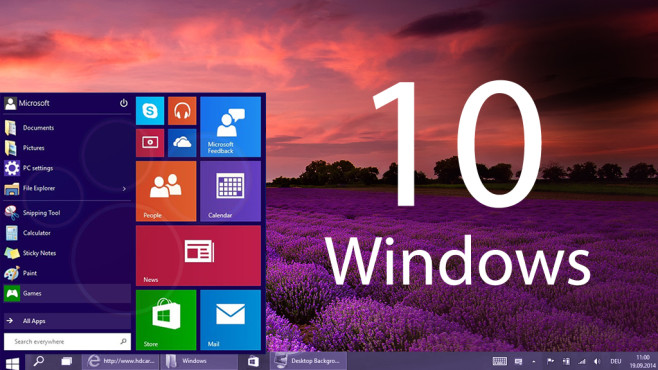Image resolution: width=658 pixels, height=370 pixels.
Task: Open the volume speaker icon
Action: [x=597, y=362]
